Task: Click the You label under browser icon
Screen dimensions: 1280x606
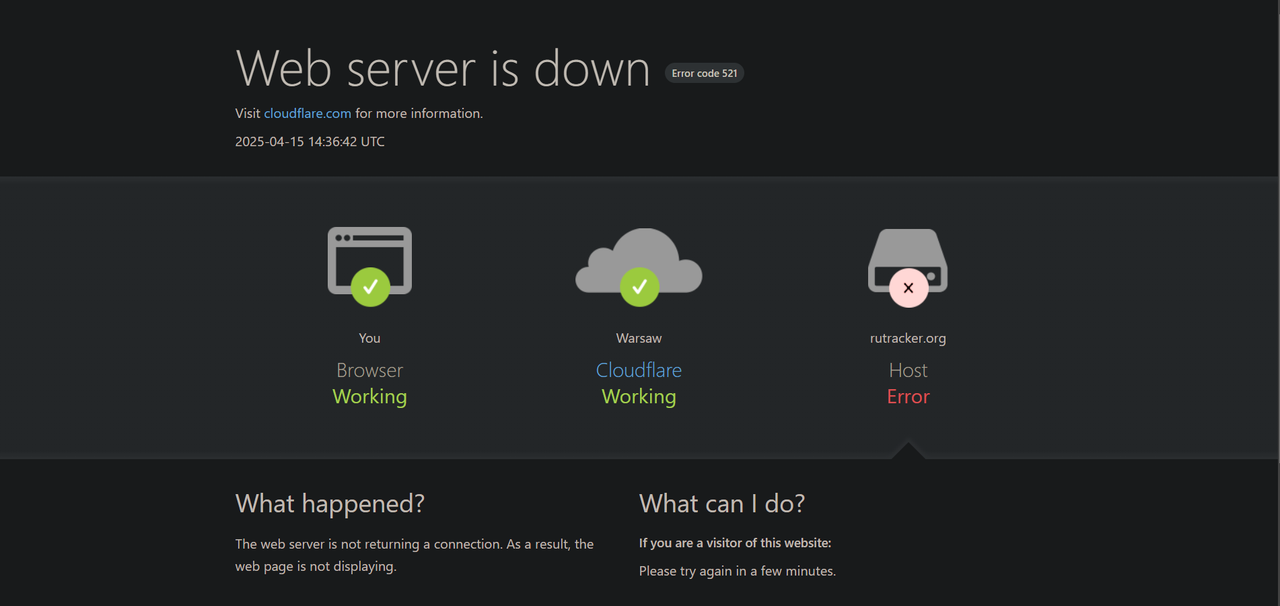Action: [370, 338]
